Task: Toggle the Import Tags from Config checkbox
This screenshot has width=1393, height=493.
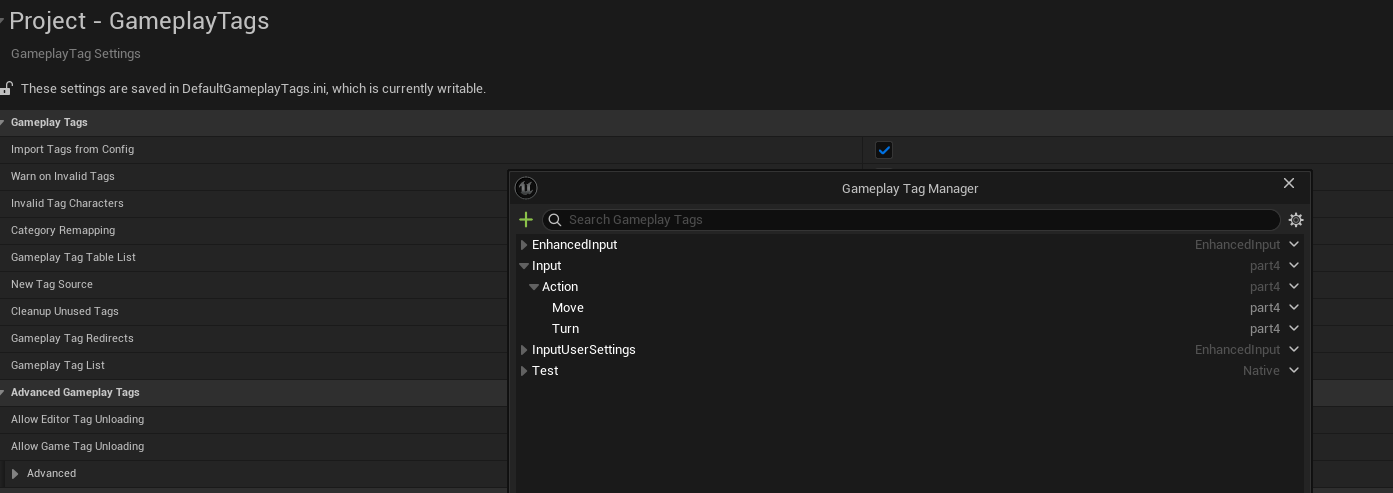Action: (x=884, y=150)
